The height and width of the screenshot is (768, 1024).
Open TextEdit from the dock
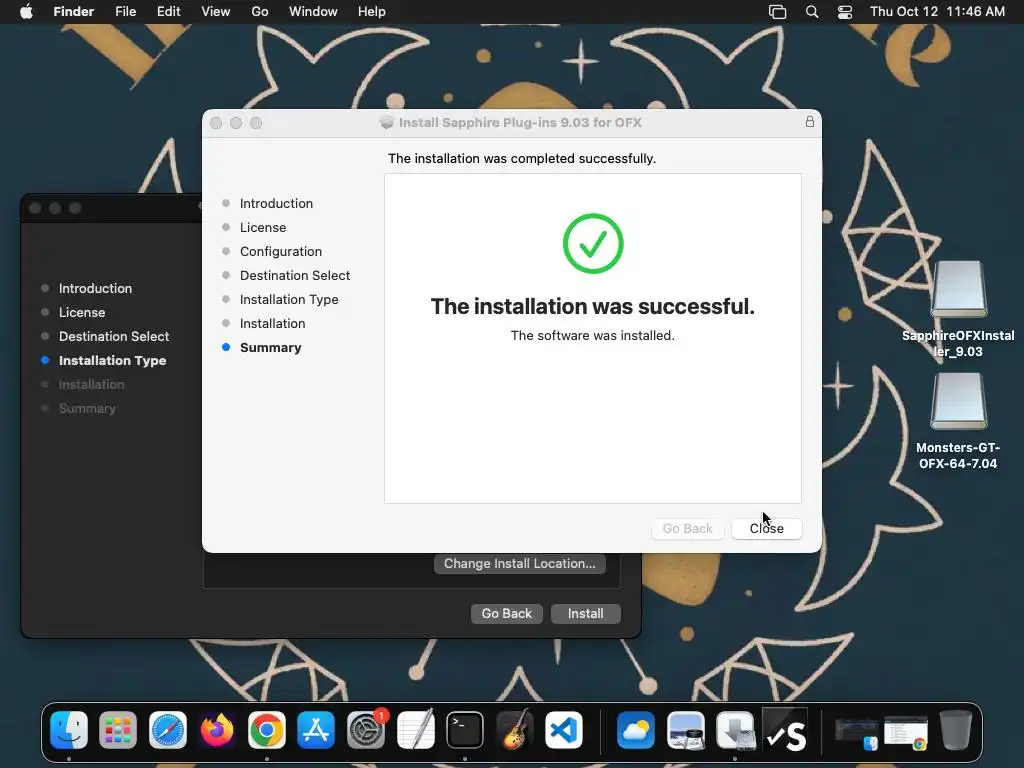click(x=415, y=729)
